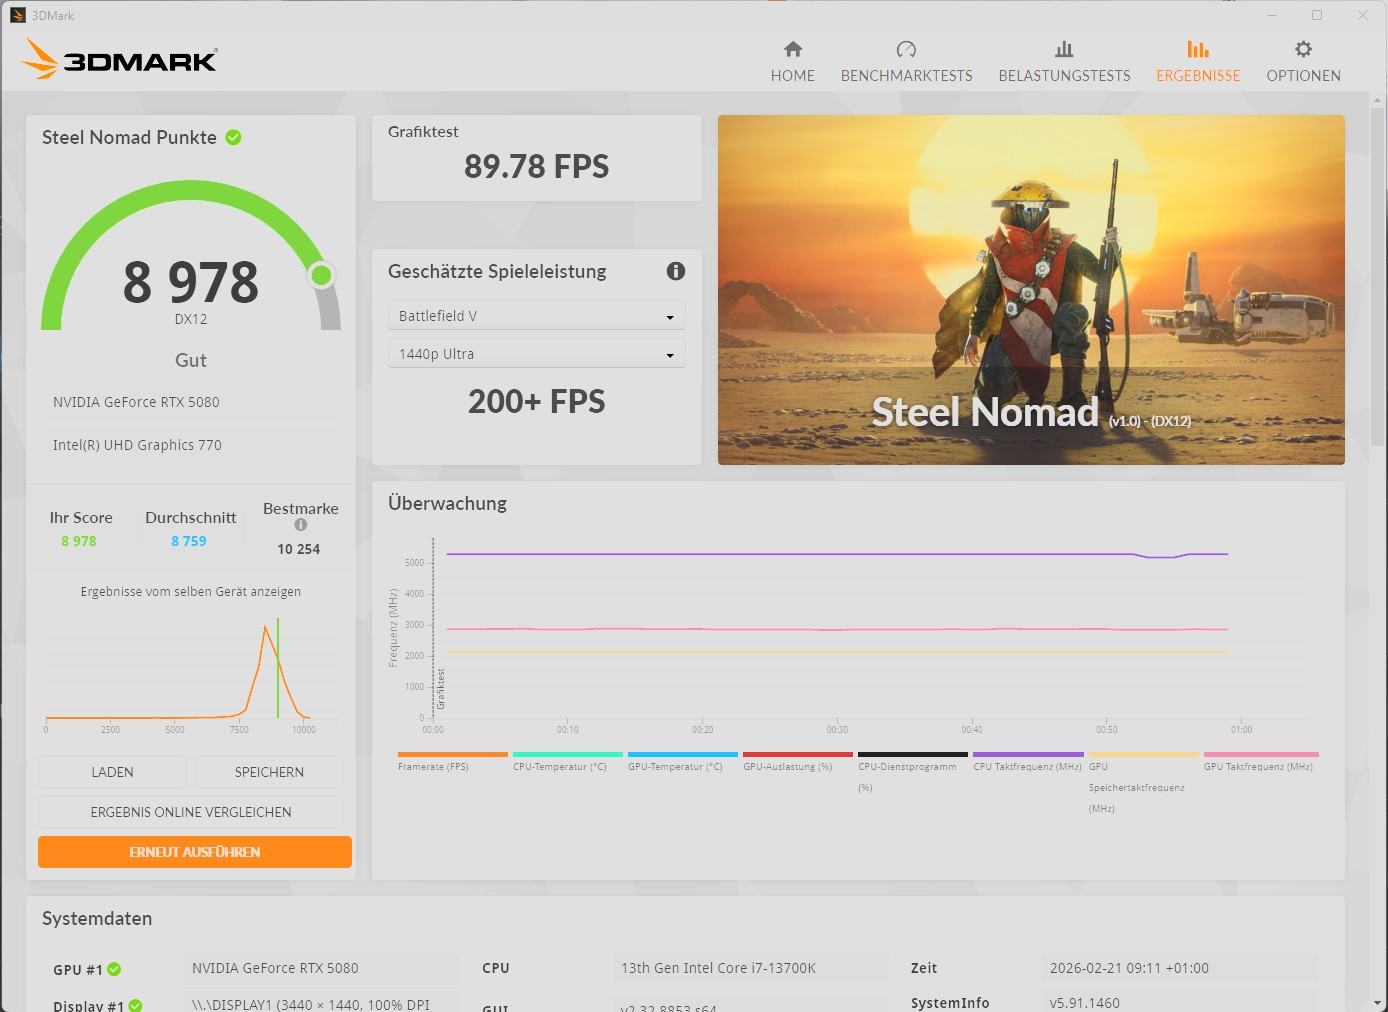1388x1012 pixels.
Task: Click the Steel Nomad artwork image
Action: pos(1031,290)
